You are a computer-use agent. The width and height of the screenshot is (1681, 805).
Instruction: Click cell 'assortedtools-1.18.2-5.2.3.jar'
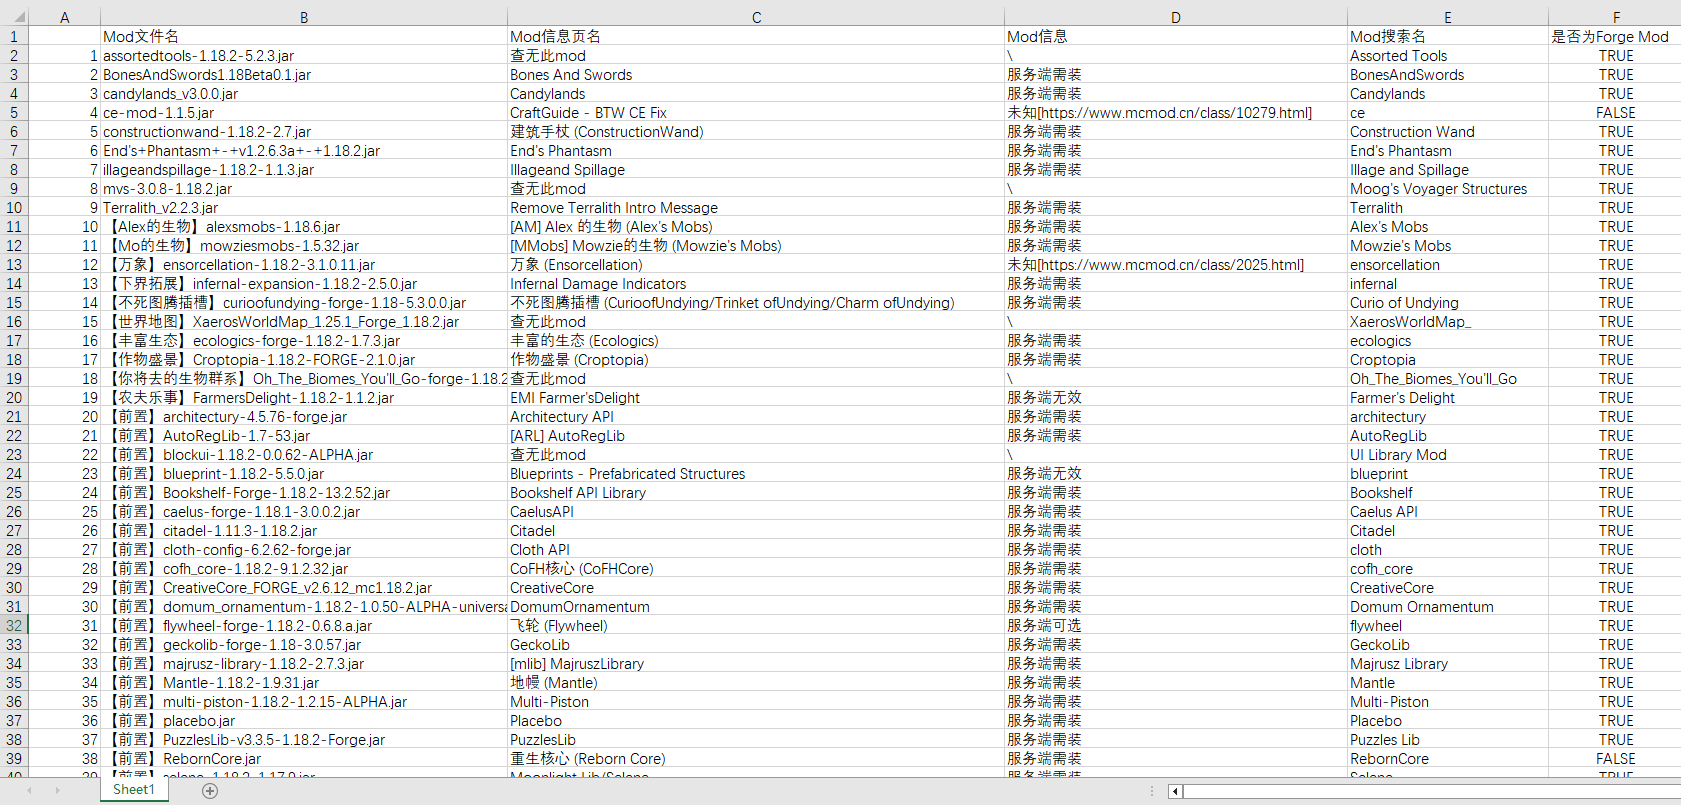(x=304, y=56)
